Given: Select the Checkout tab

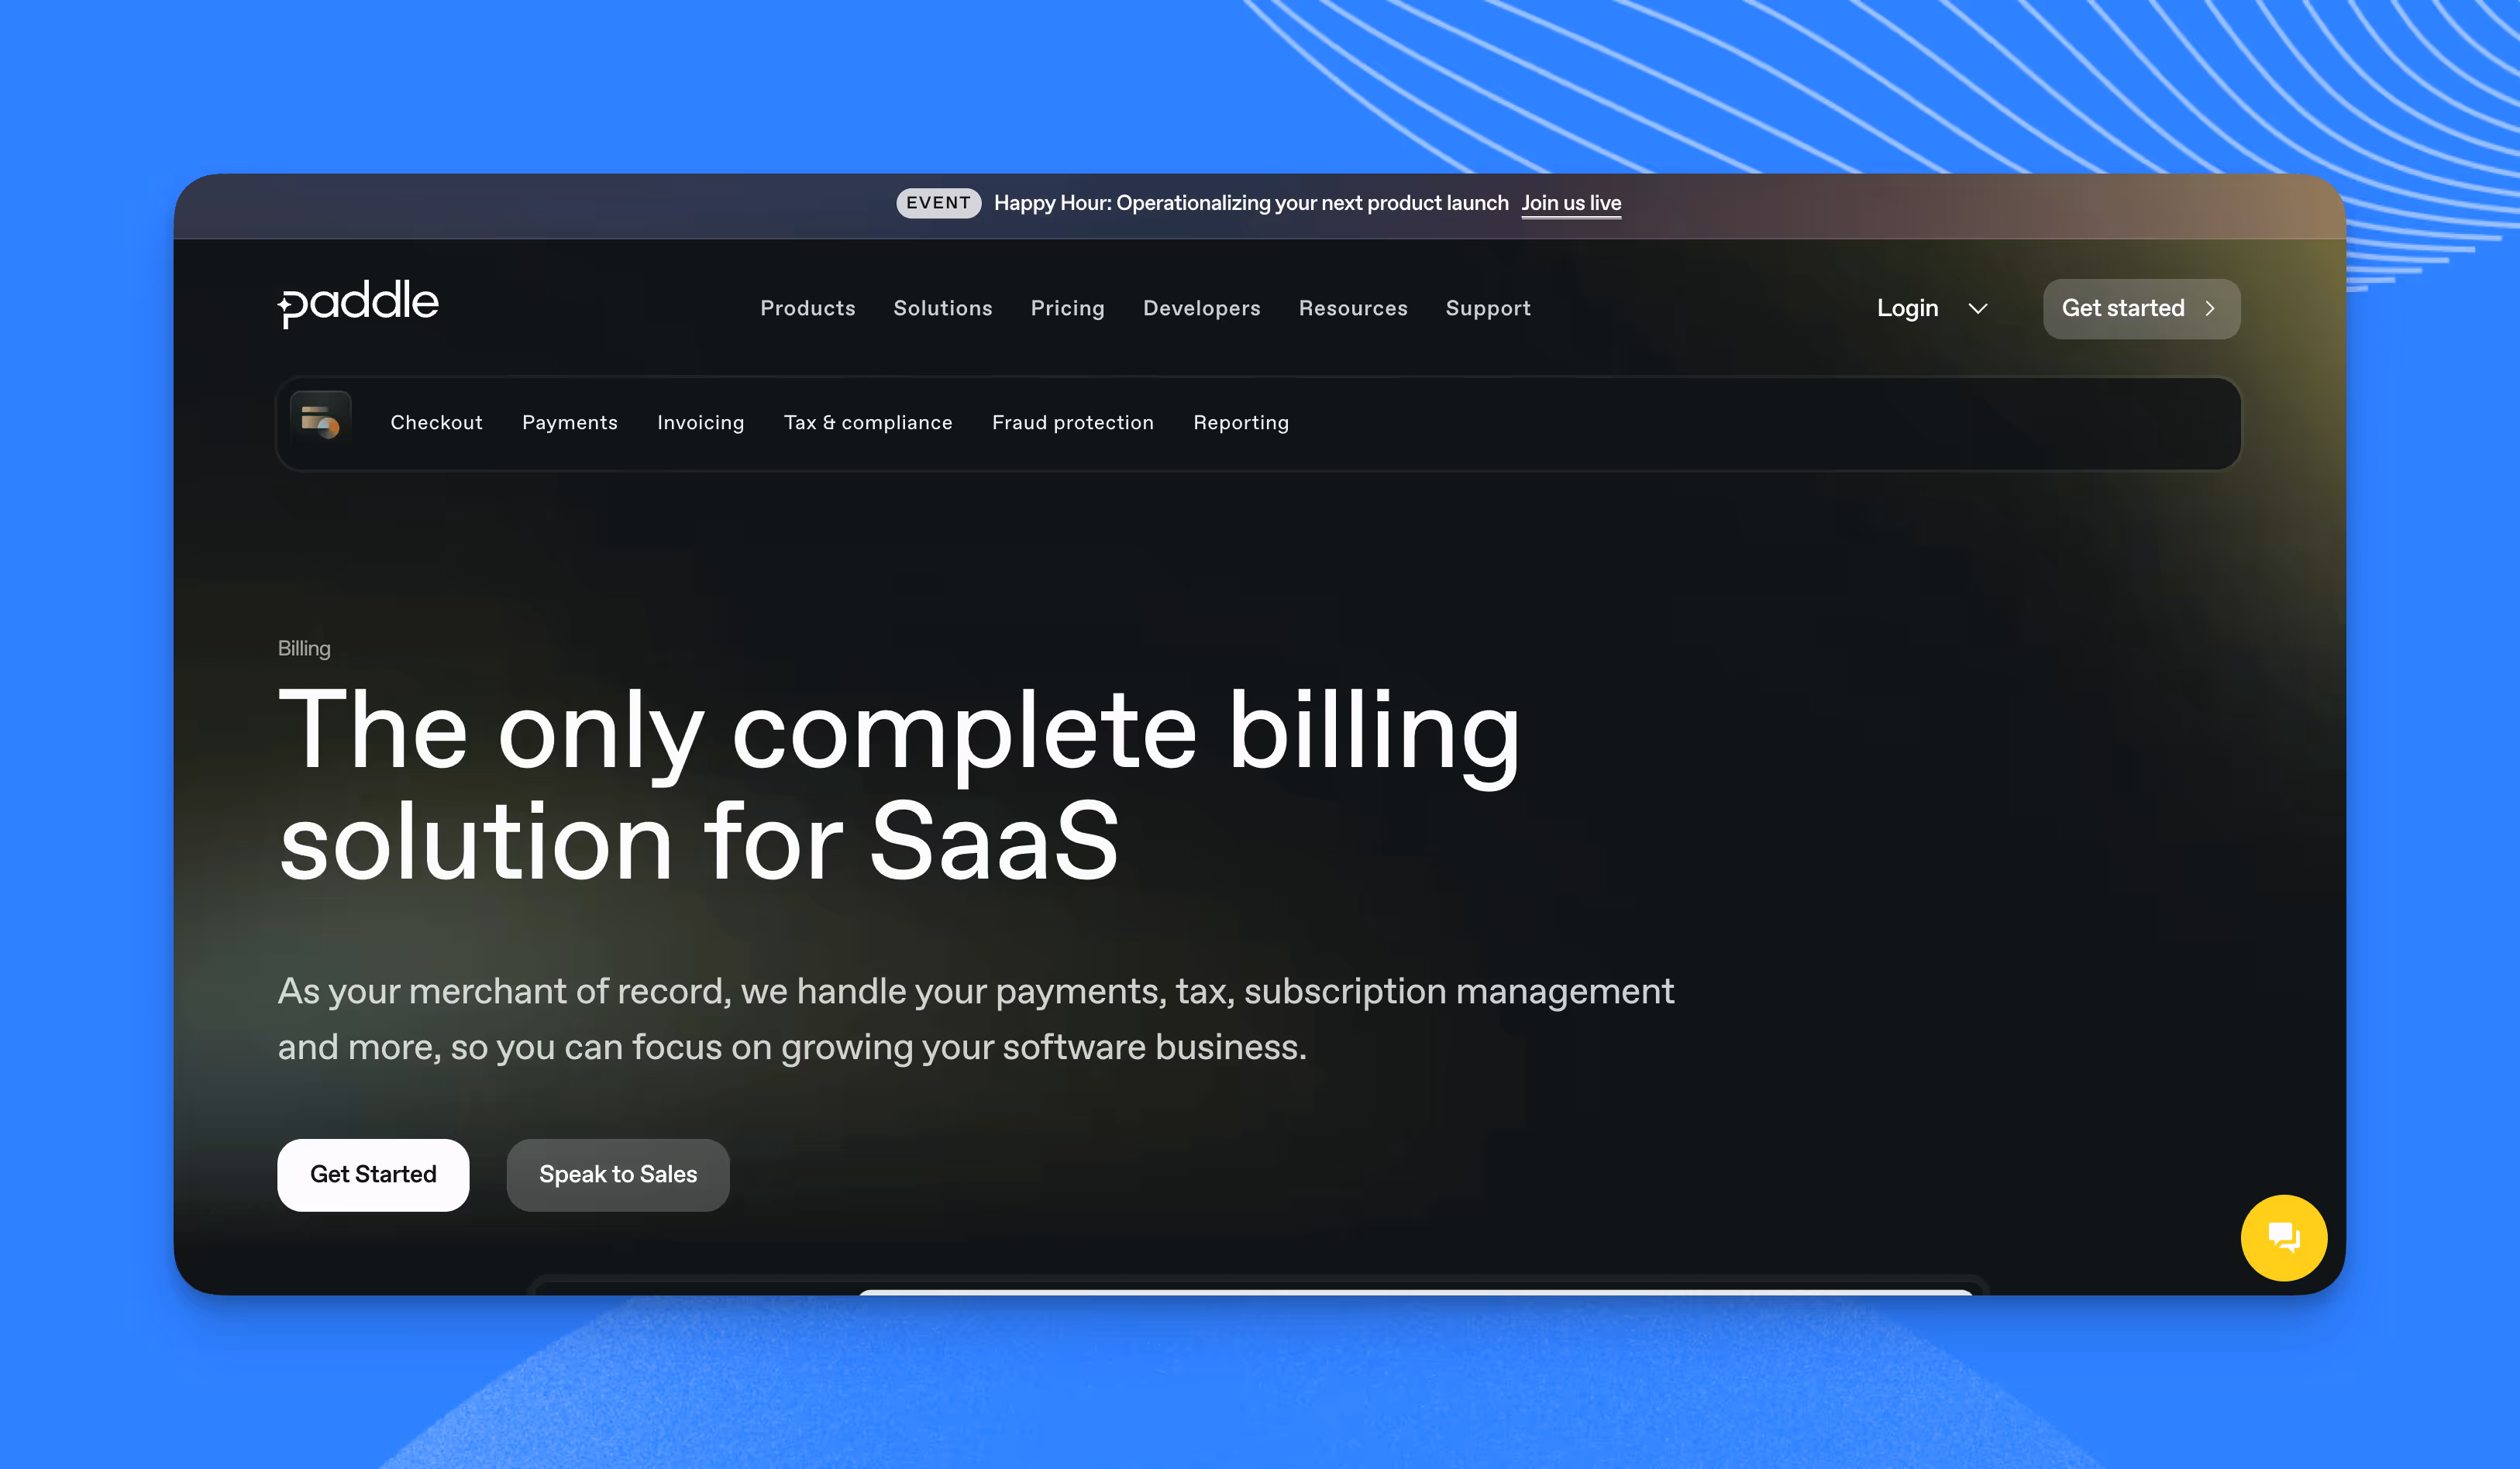Looking at the screenshot, I should [x=436, y=423].
